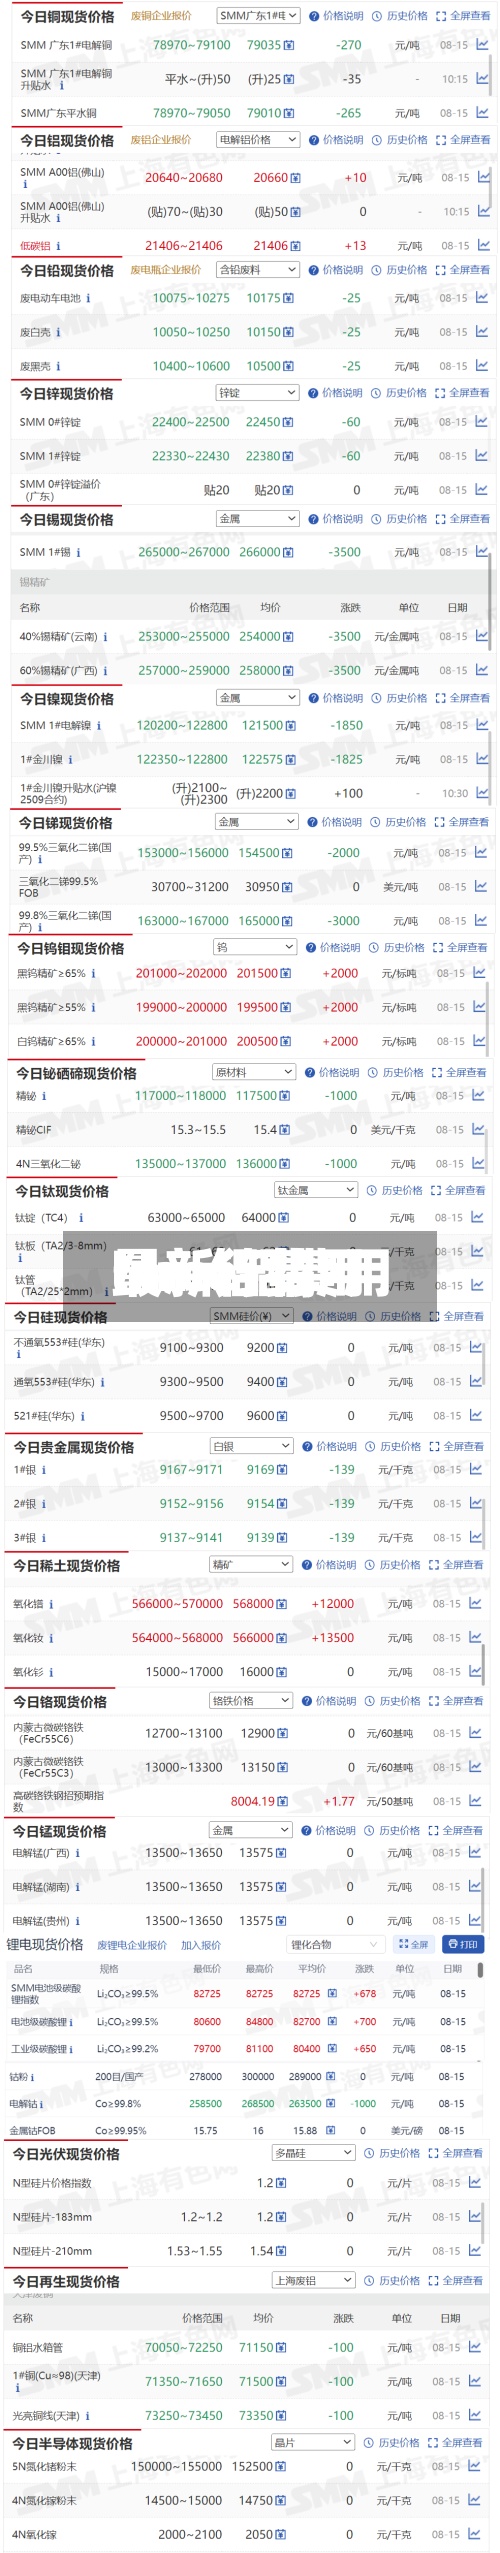Viewport: 500px width, 2553px height.
Task: Click 废铜企业报价 link
Action: (x=161, y=16)
